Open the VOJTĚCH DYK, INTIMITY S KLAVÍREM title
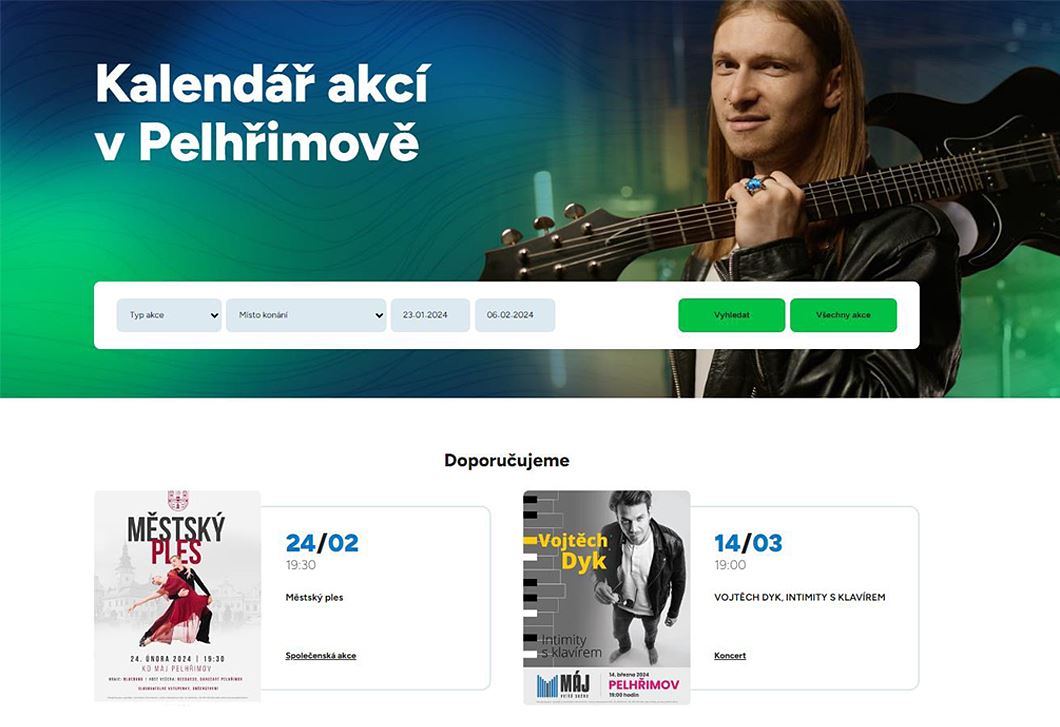 pos(800,597)
